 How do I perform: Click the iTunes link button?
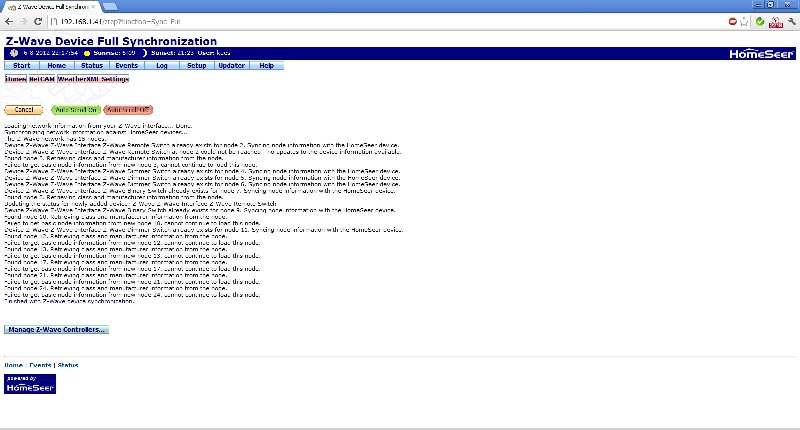coord(16,79)
